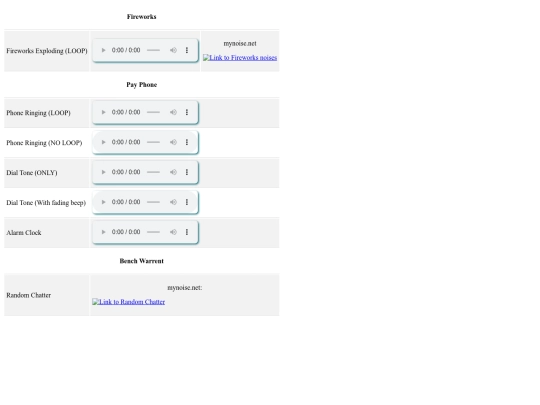
Task: Open options for Dial Tone (With fading beep)
Action: 187,202
